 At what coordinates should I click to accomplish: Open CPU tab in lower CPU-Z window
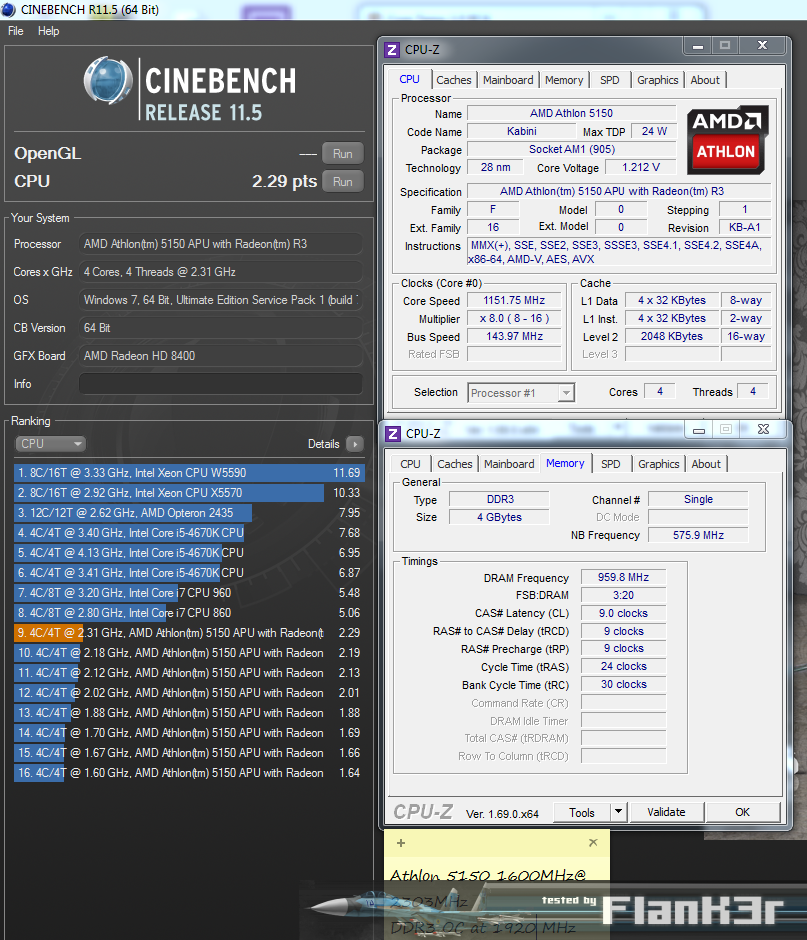point(411,464)
